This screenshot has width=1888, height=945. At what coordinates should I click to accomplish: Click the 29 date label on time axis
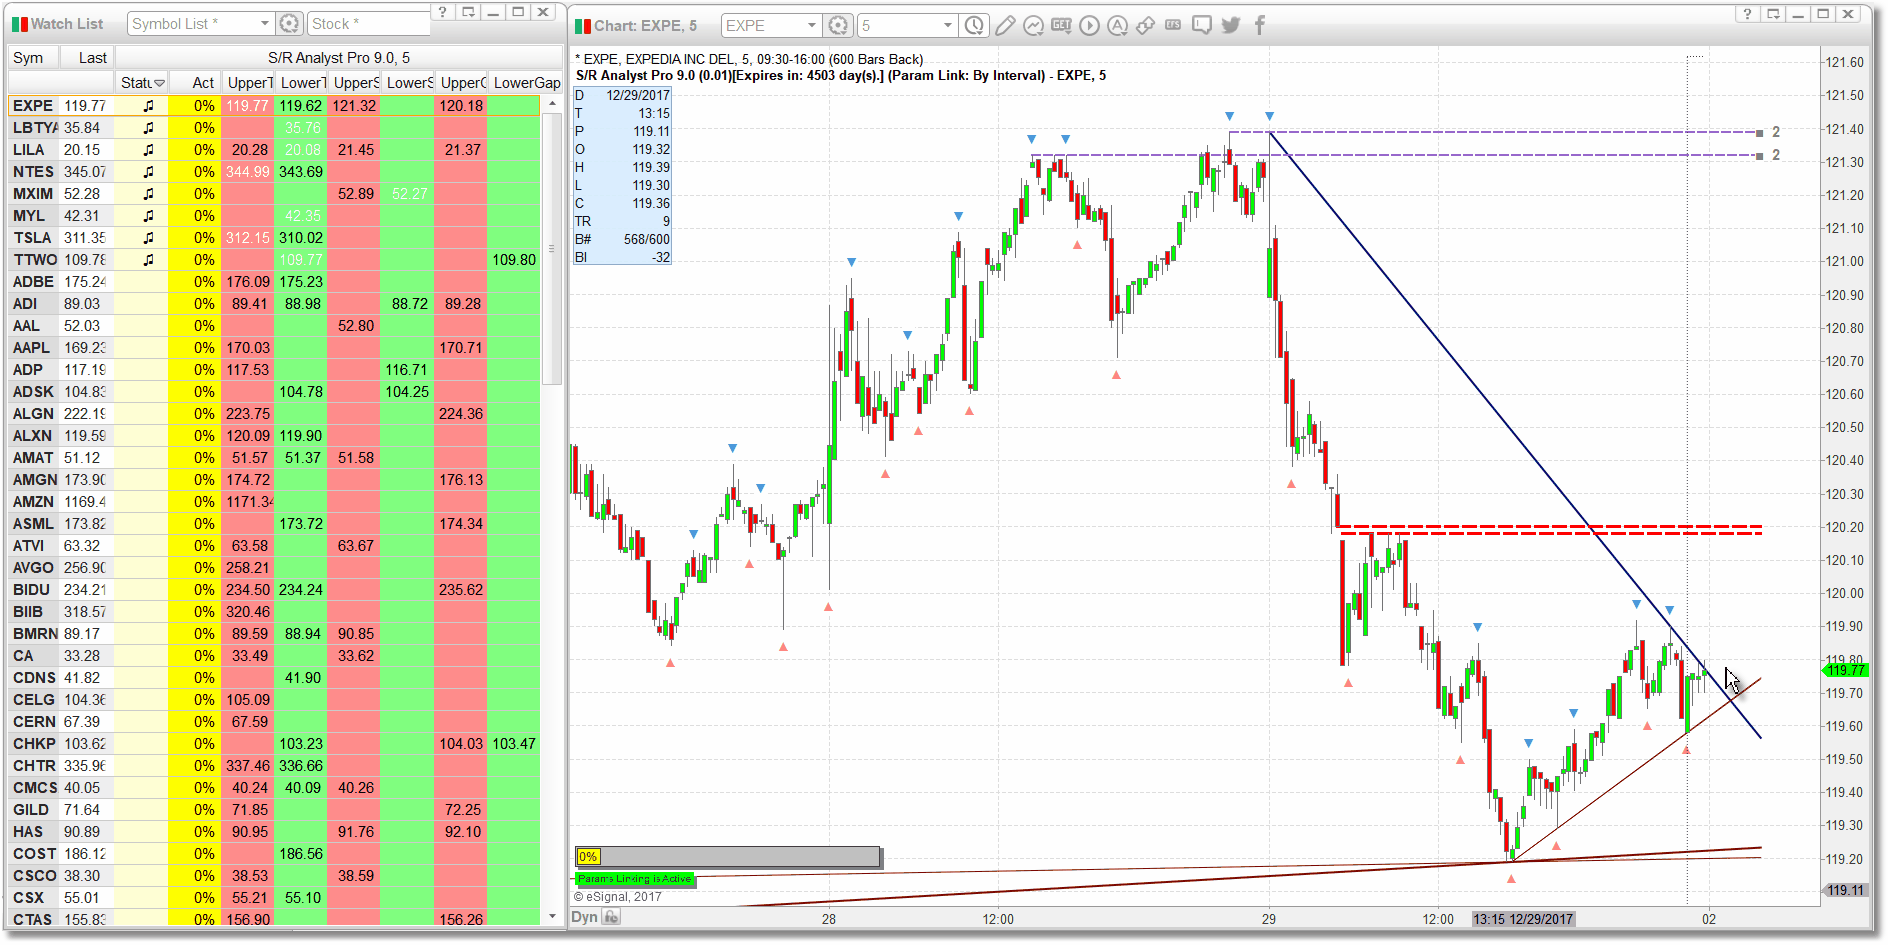pyautogui.click(x=1268, y=919)
